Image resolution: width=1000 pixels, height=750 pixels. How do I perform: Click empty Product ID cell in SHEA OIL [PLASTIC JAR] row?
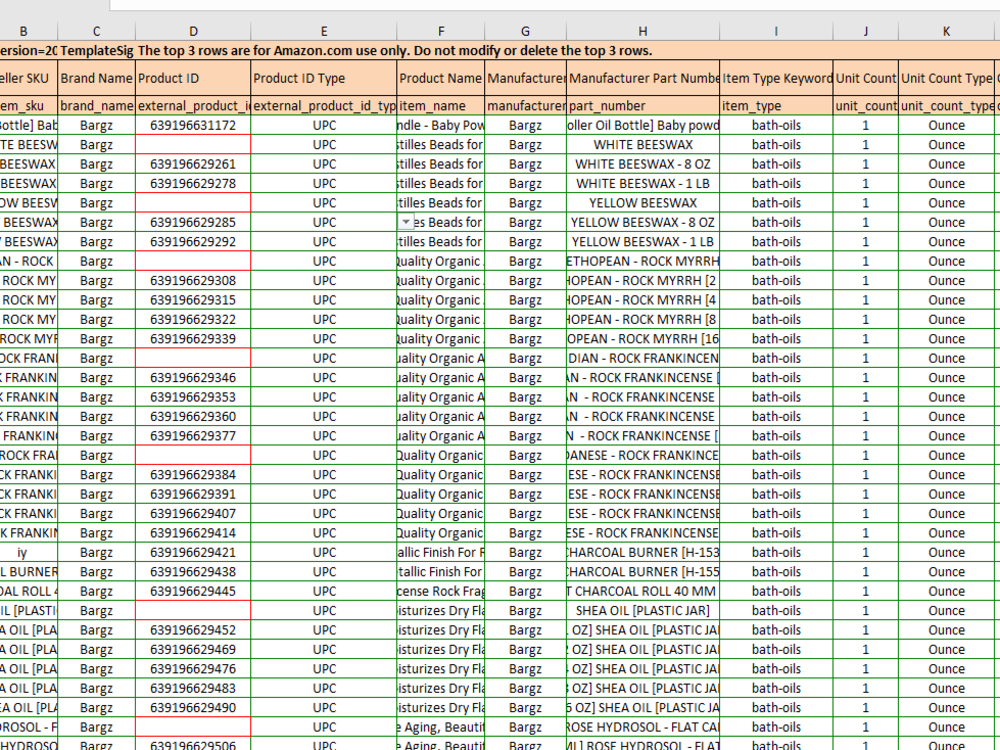pos(193,610)
